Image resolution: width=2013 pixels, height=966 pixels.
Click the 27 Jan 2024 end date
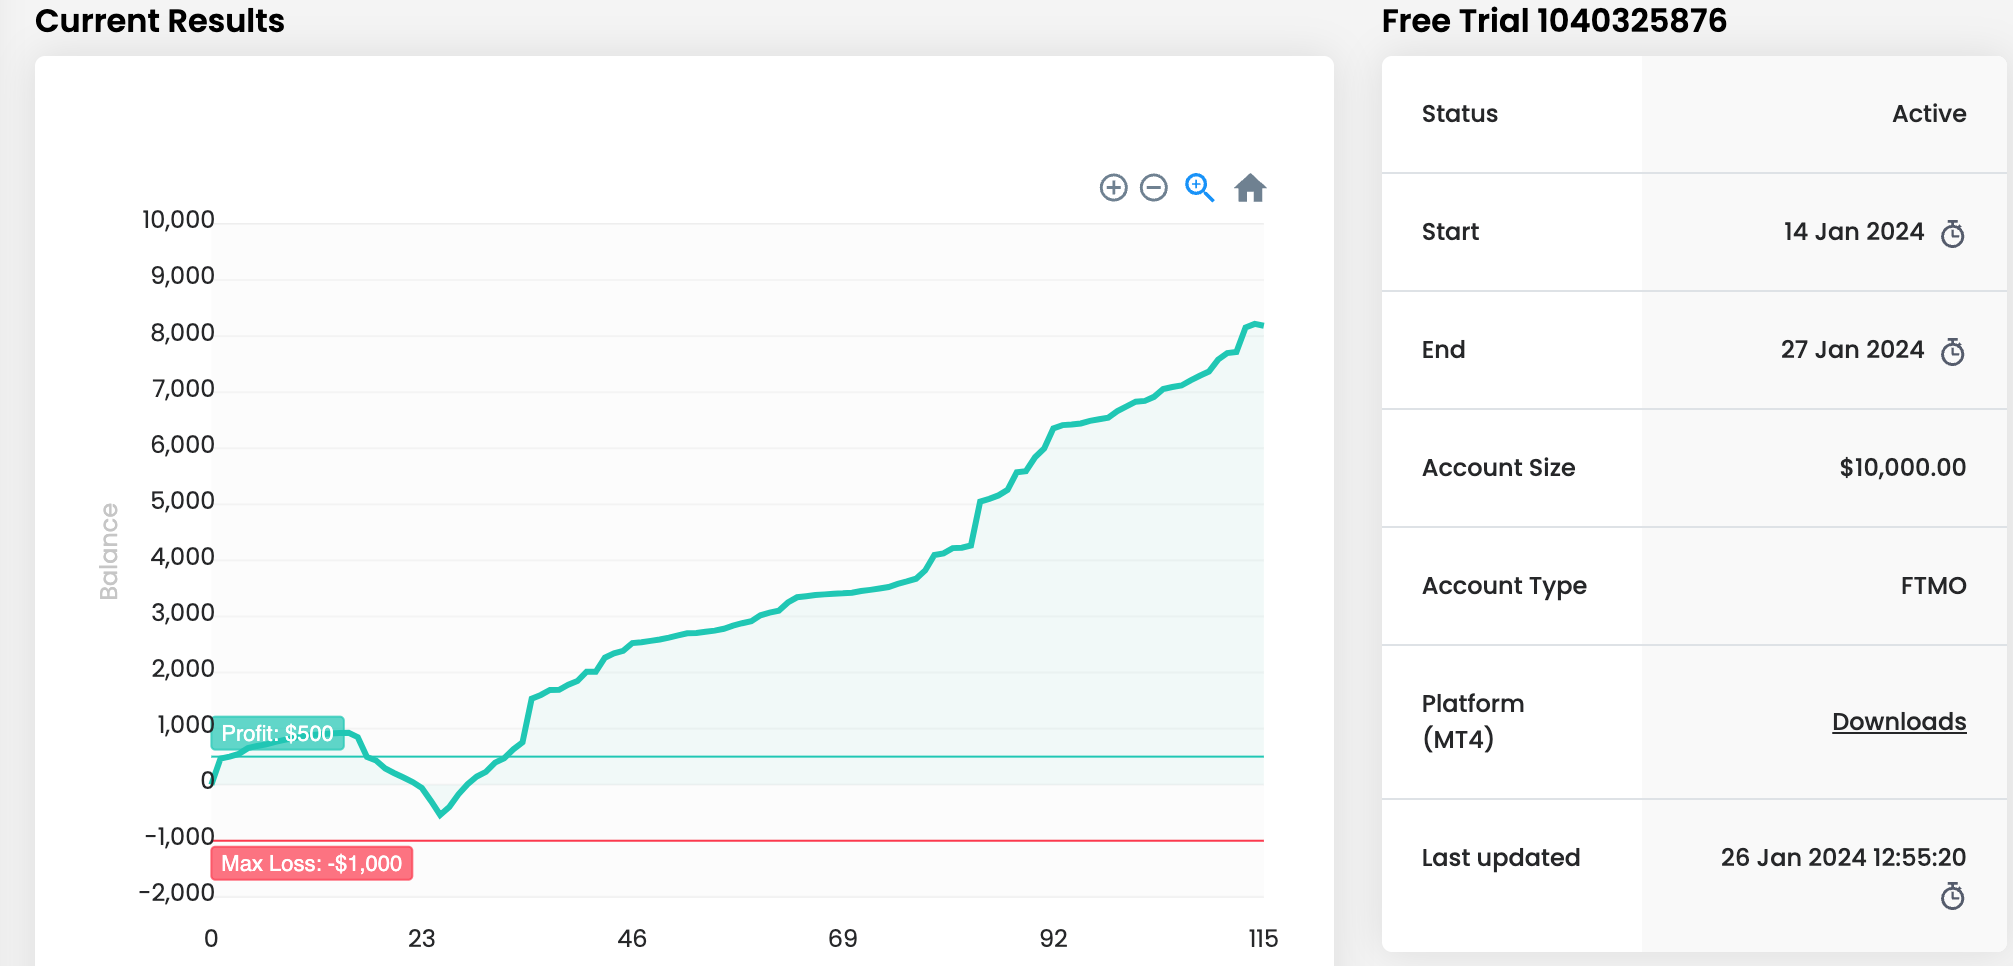tap(1852, 350)
